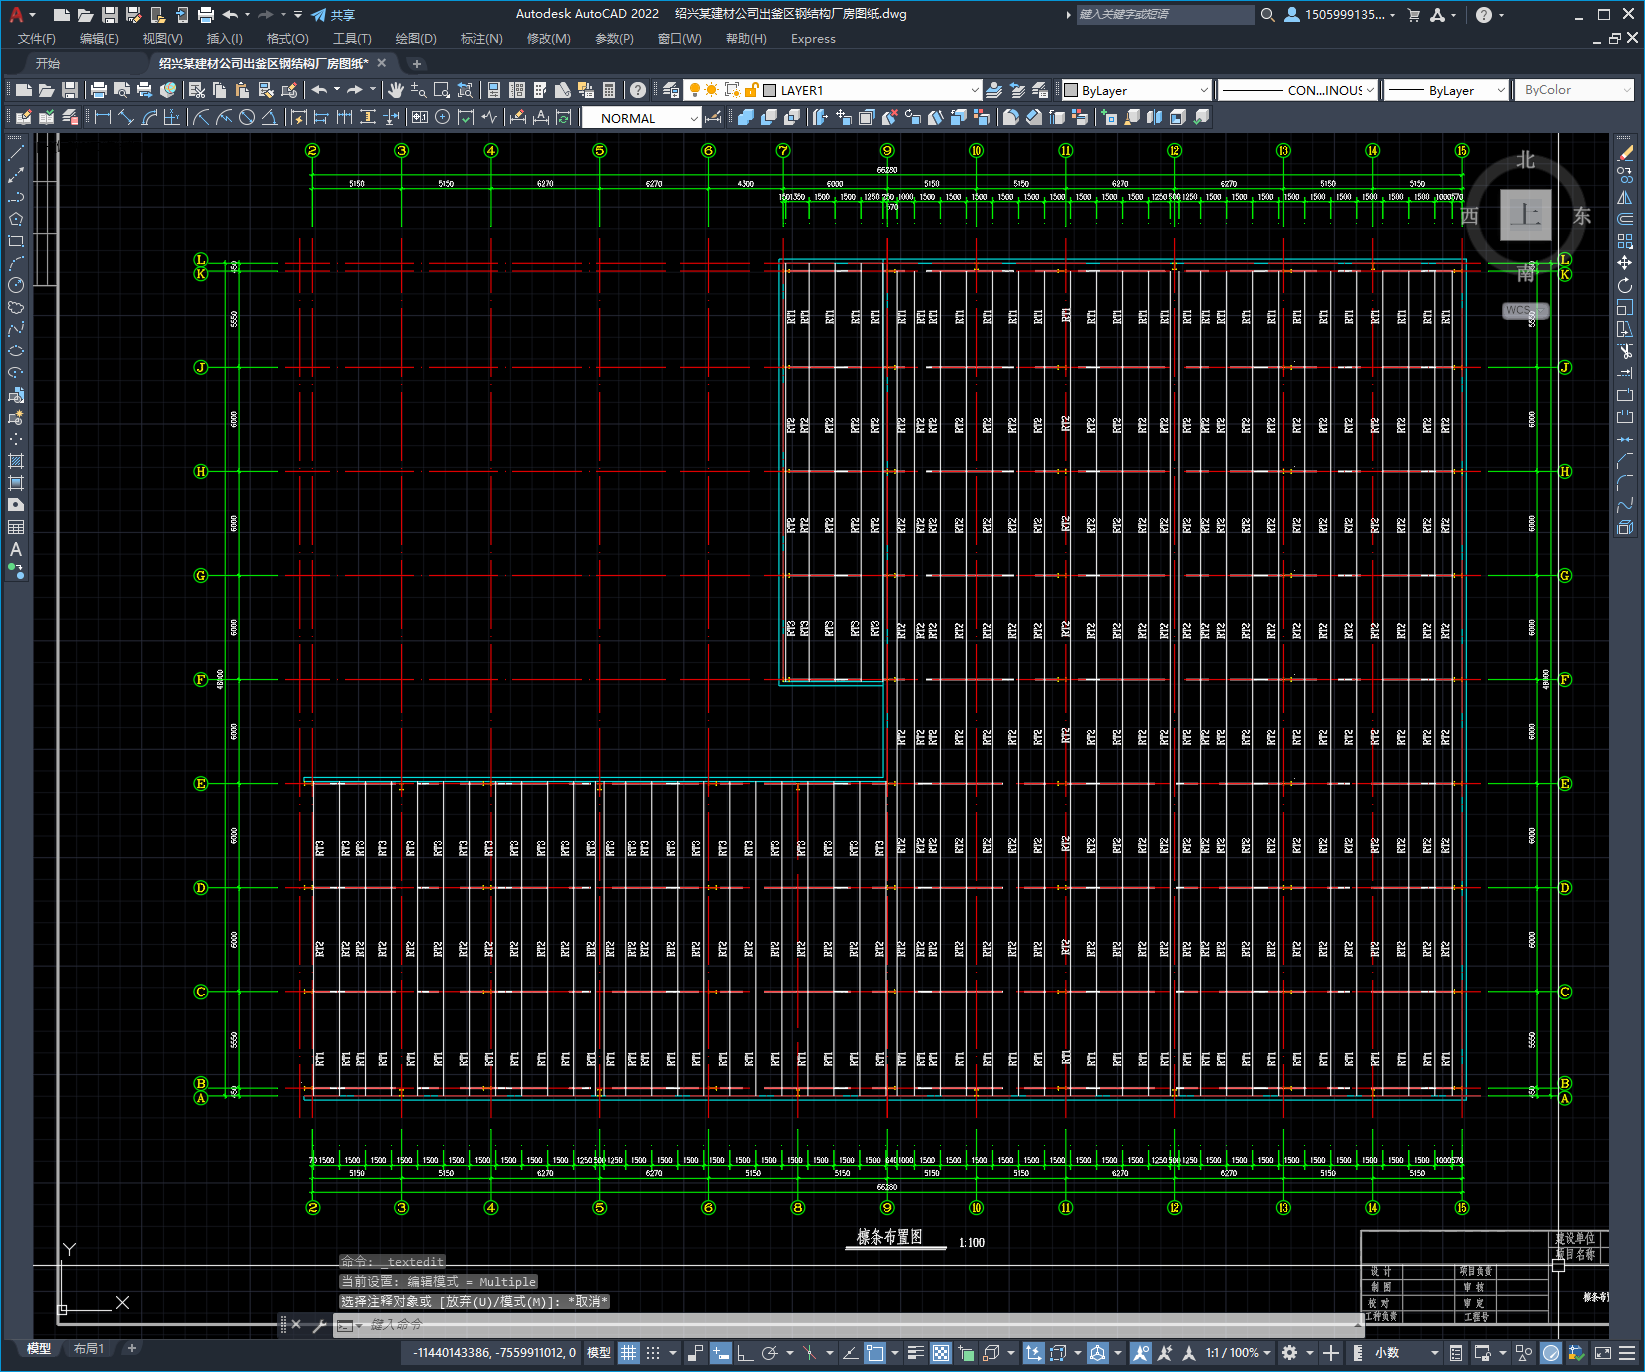
Task: Select the Rotate tool in modify toolbar
Action: pos(1625,285)
